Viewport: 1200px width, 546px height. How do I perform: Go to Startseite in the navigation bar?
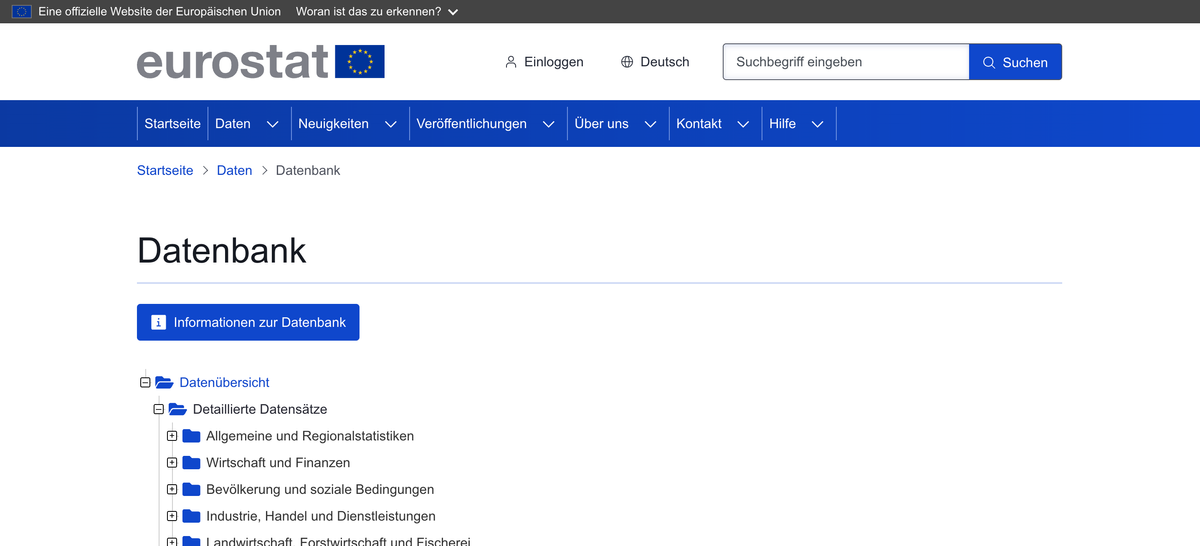coord(172,124)
